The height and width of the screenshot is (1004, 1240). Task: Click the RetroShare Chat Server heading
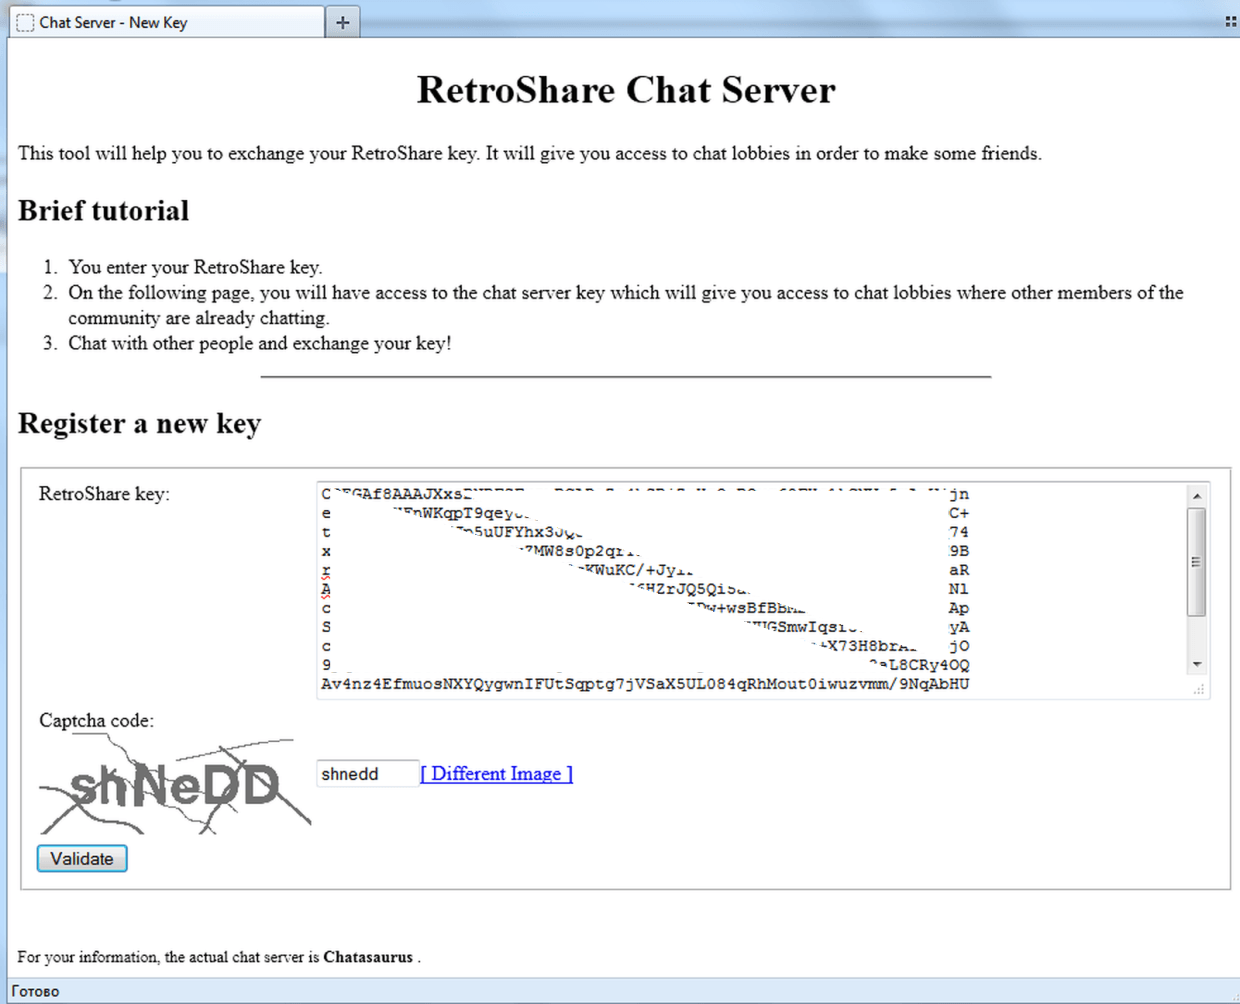625,90
